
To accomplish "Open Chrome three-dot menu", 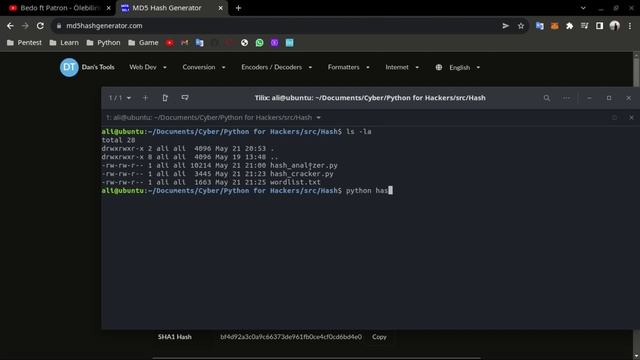I will click(630, 26).
